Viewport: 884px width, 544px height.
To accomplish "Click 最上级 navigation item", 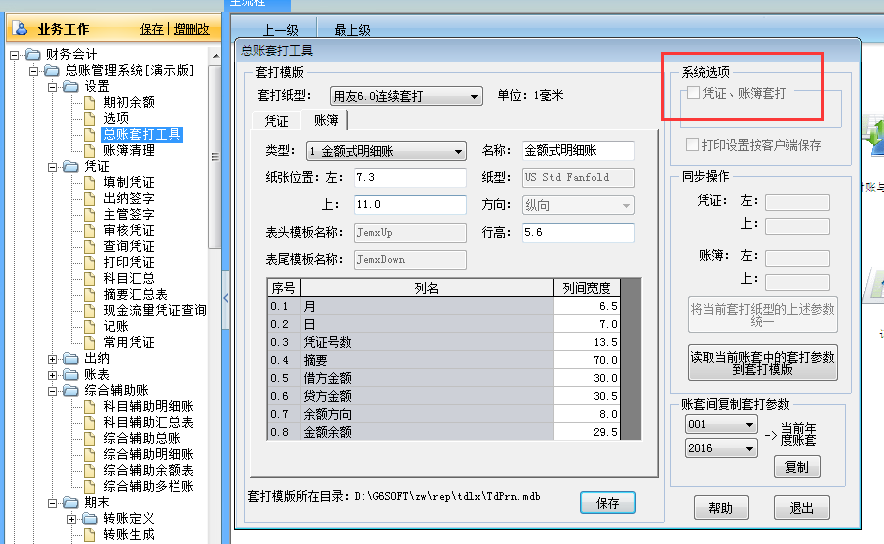I will pos(352,30).
